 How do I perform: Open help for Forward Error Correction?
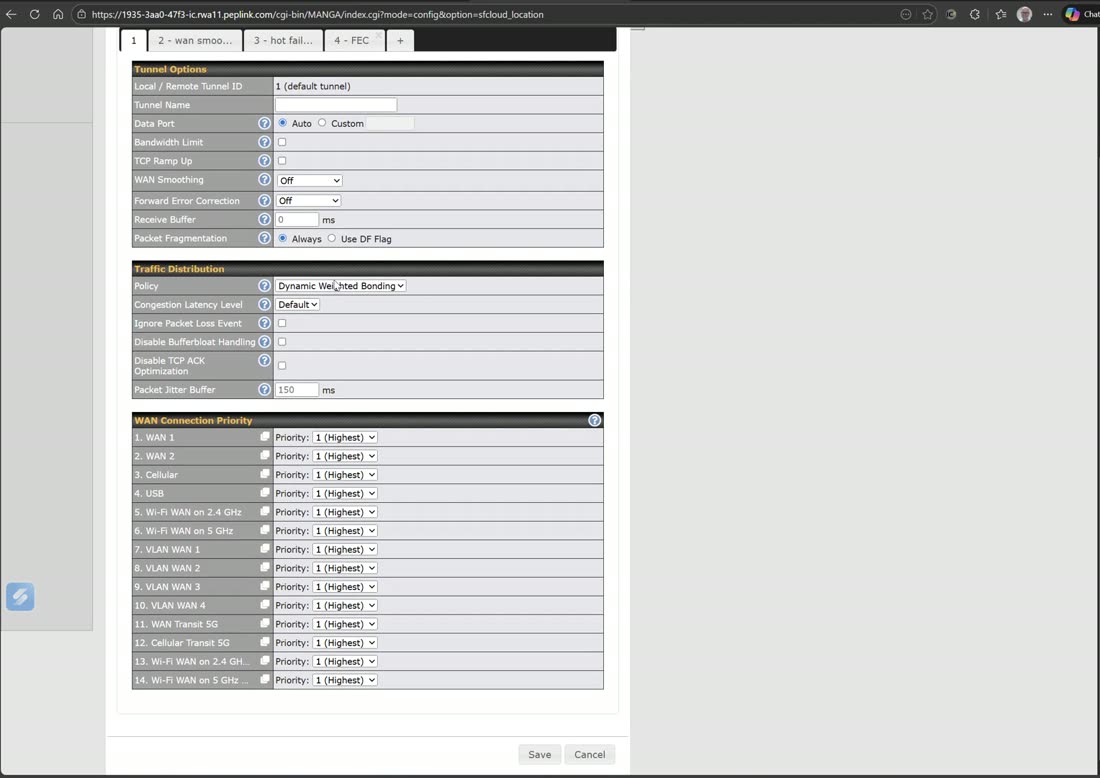(x=264, y=201)
